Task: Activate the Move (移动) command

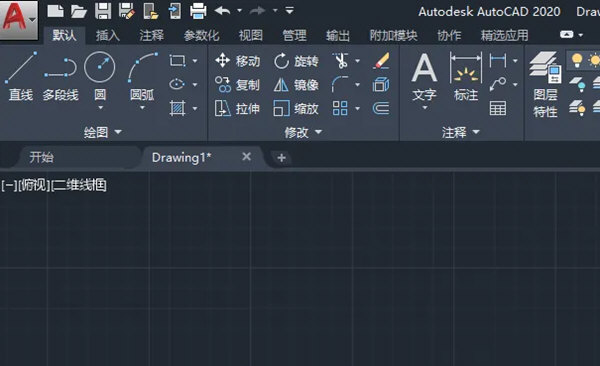Action: (x=237, y=61)
